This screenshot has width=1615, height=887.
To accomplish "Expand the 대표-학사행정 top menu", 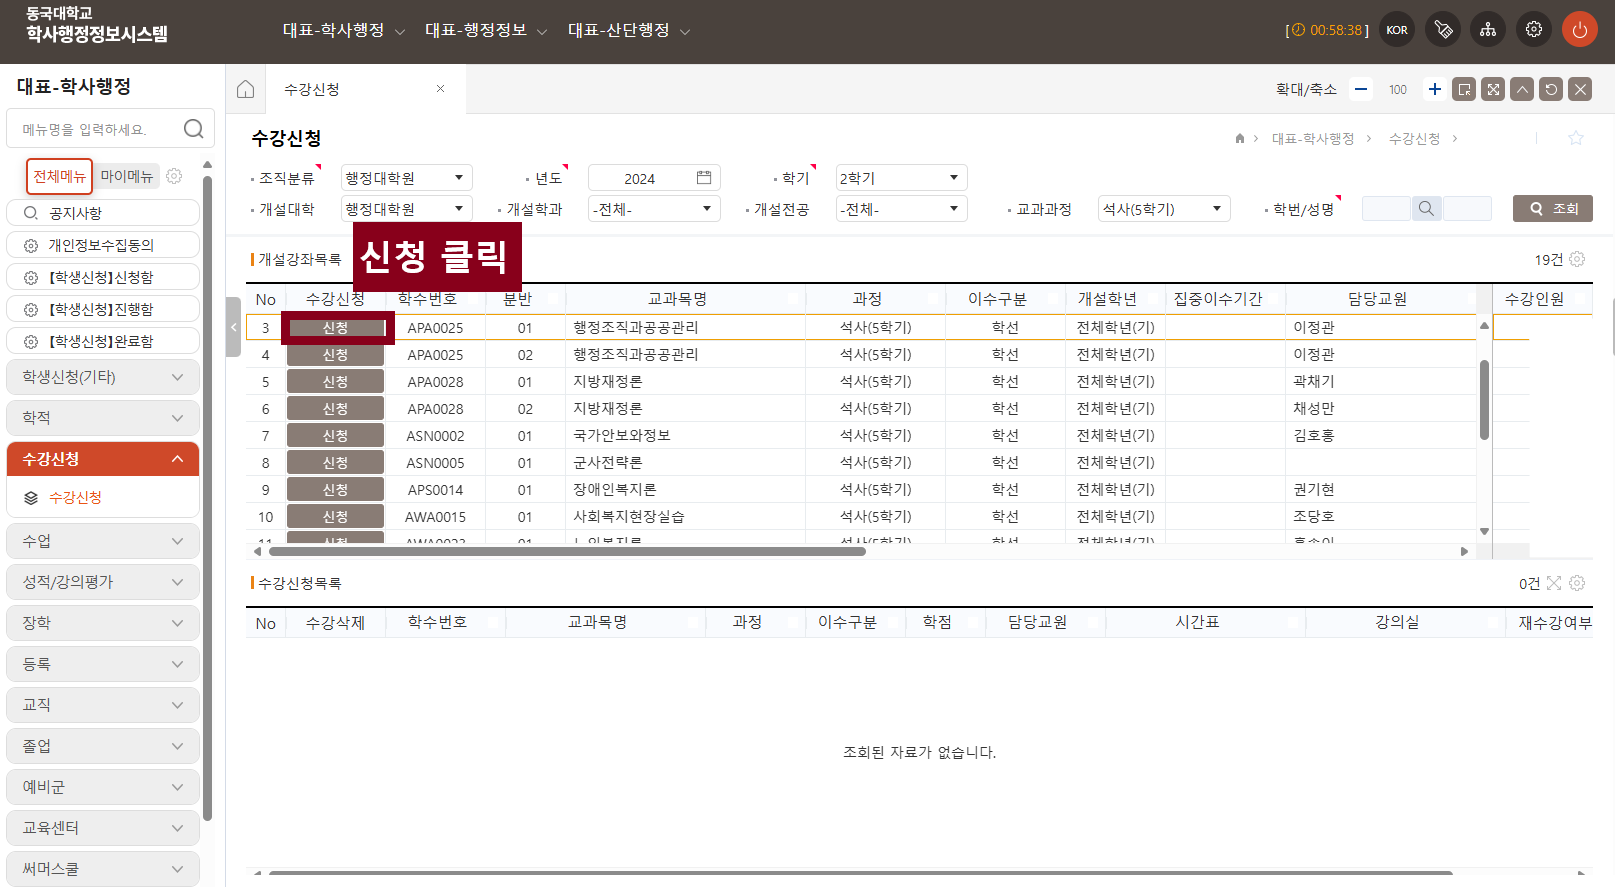I will coord(343,31).
